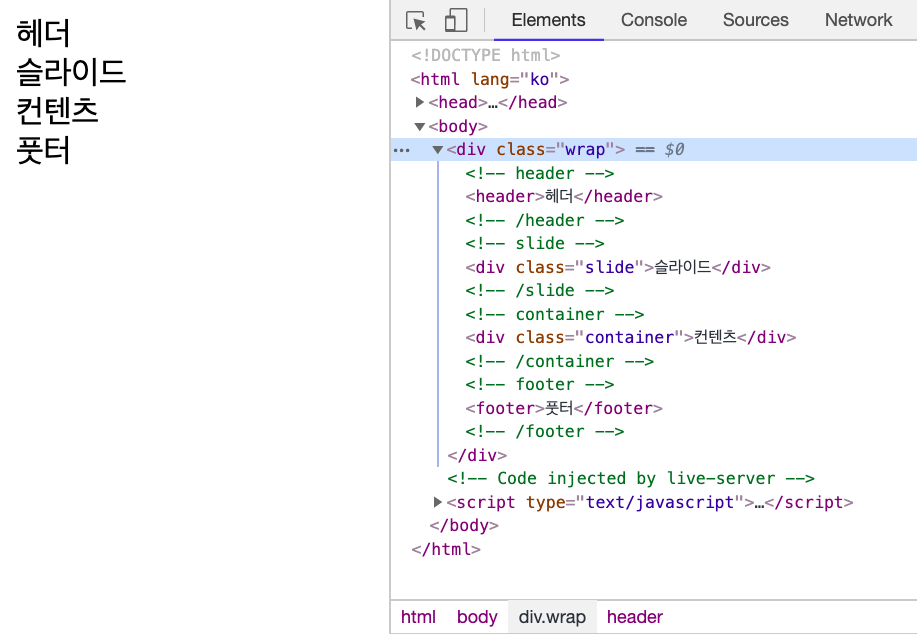Click the three-dots icon beside div wrap
This screenshot has width=917, height=634.
(402, 150)
